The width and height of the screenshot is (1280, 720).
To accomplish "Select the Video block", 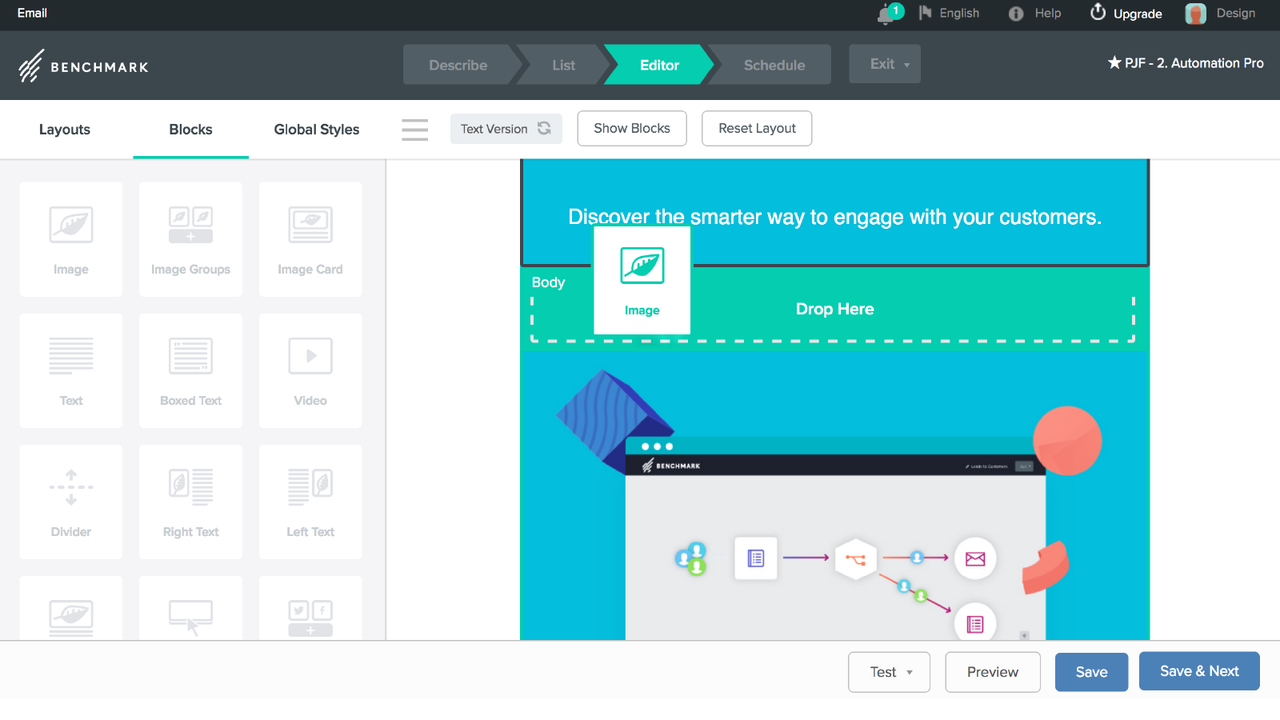I will tap(310, 370).
